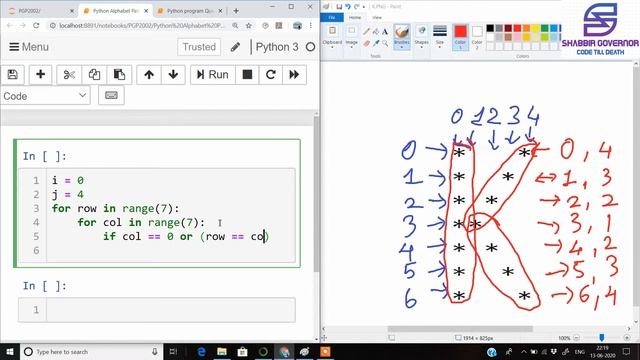Image resolution: width=640 pixels, height=360 pixels.
Task: Copy selected cells in Jupyter toolbar
Action: pos(94,75)
